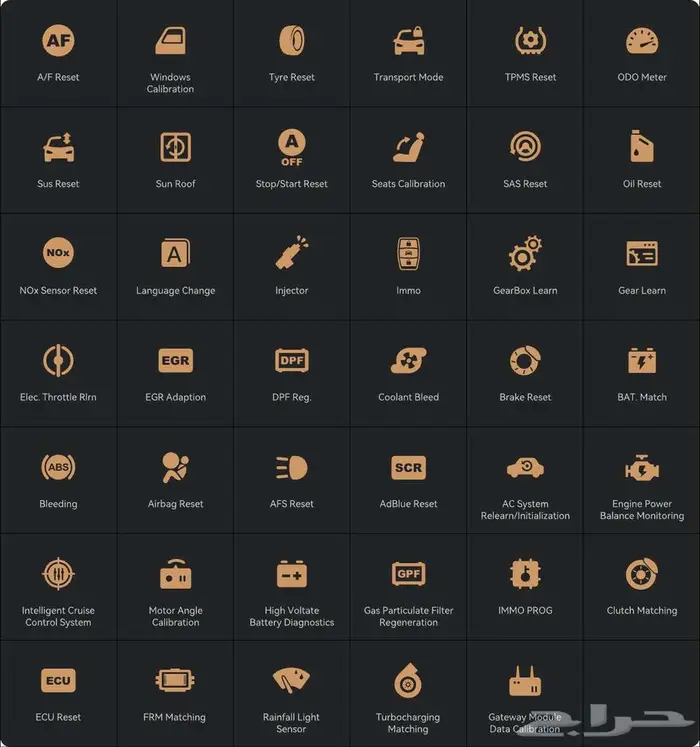Click the 'Motor Angle Calibration' label text

click(x=175, y=616)
